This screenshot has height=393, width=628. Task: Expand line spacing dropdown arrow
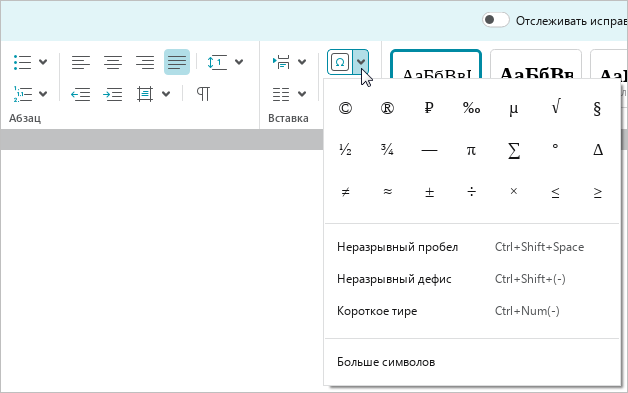tap(239, 62)
